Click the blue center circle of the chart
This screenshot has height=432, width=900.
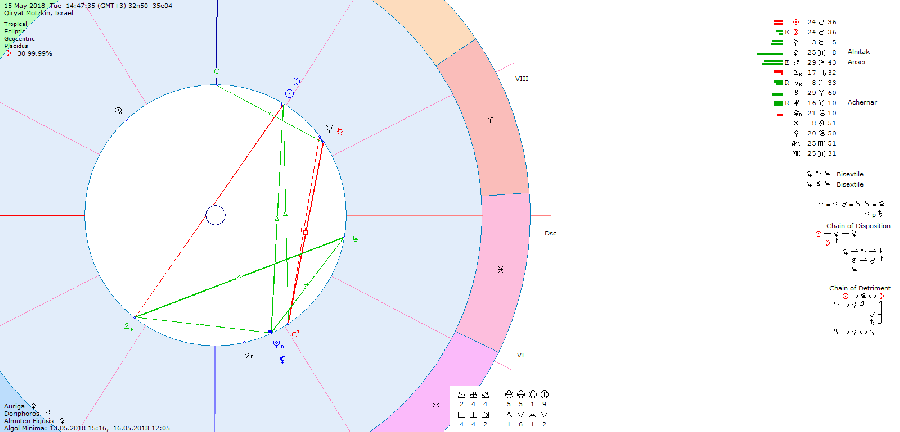(216, 216)
